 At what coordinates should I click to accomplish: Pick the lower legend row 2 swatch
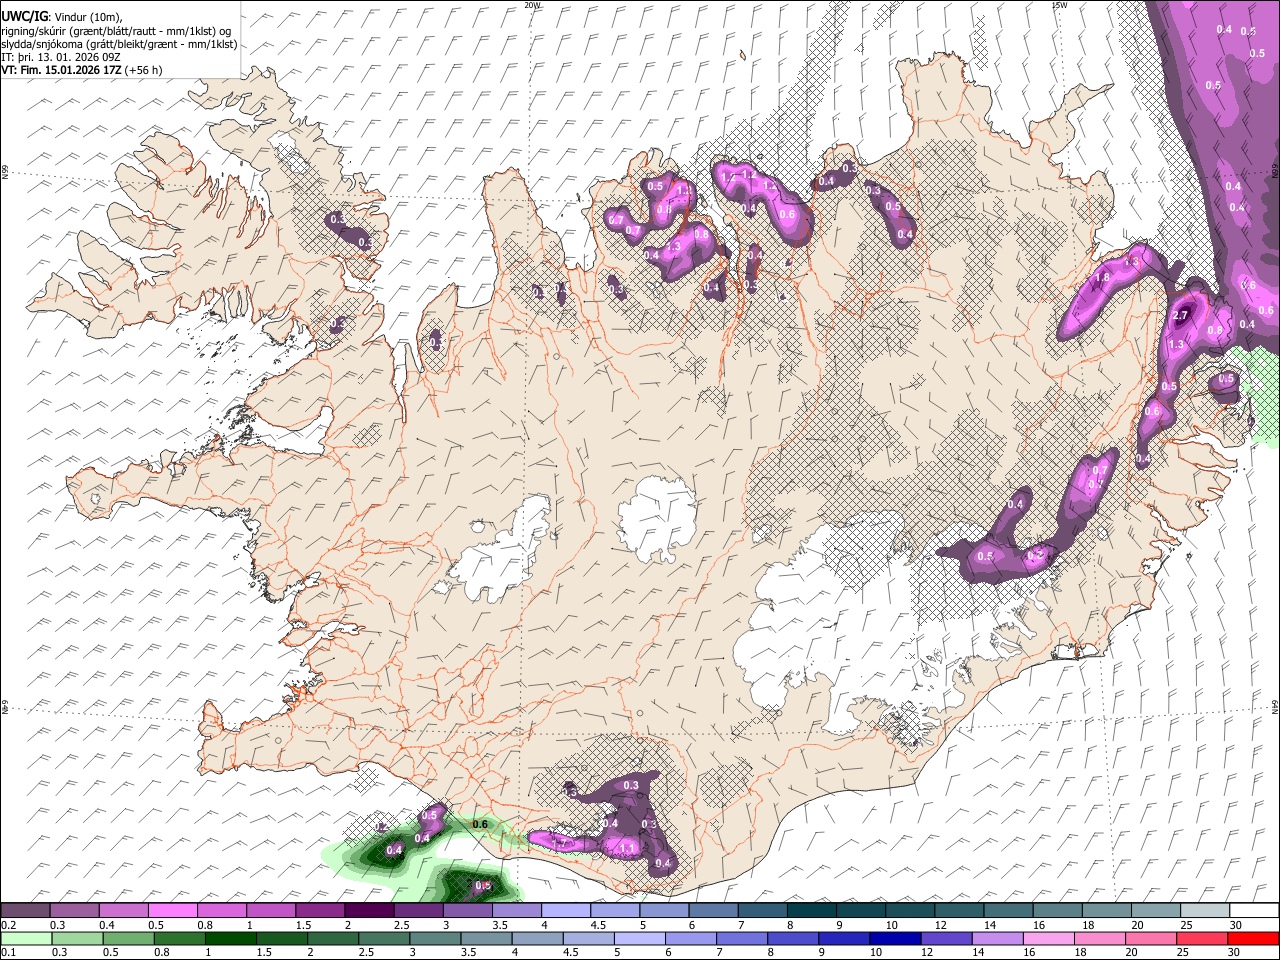tap(334, 938)
